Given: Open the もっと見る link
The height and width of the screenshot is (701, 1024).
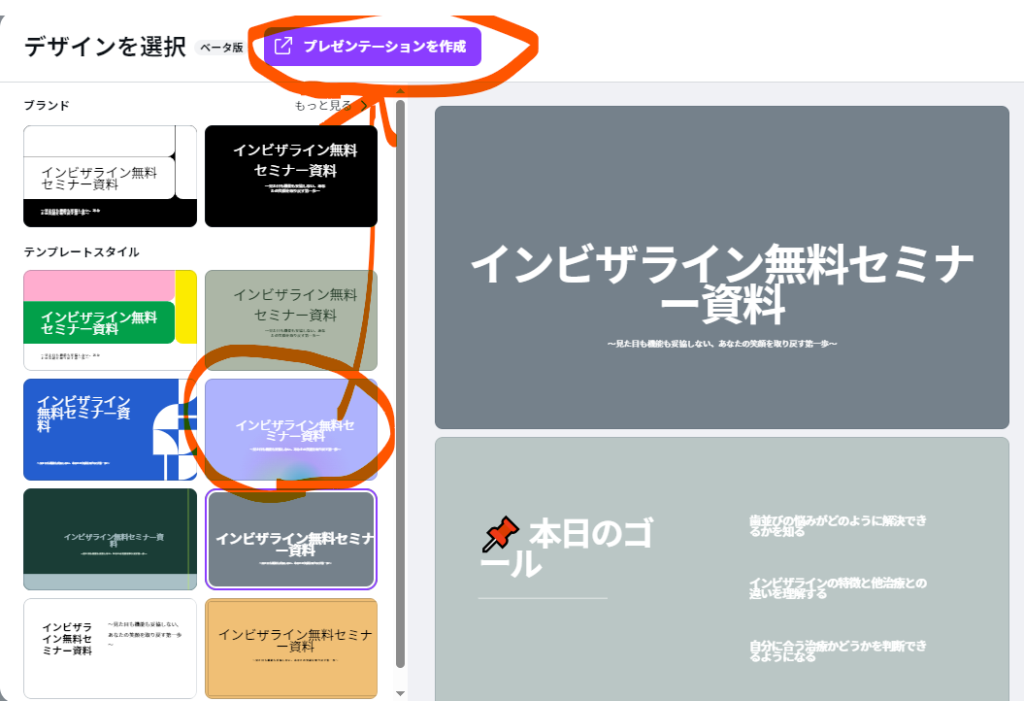Looking at the screenshot, I should coord(330,105).
